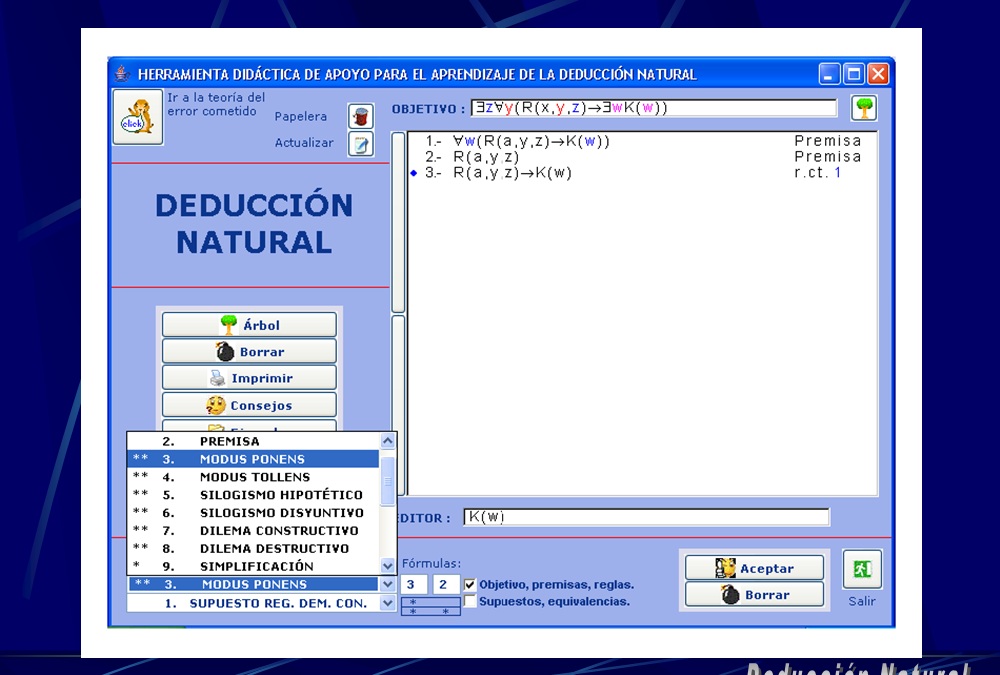Select proof line 1 ∀w(R(a,y,z)→K(w))
The width and height of the screenshot is (1000, 675).
(x=531, y=141)
